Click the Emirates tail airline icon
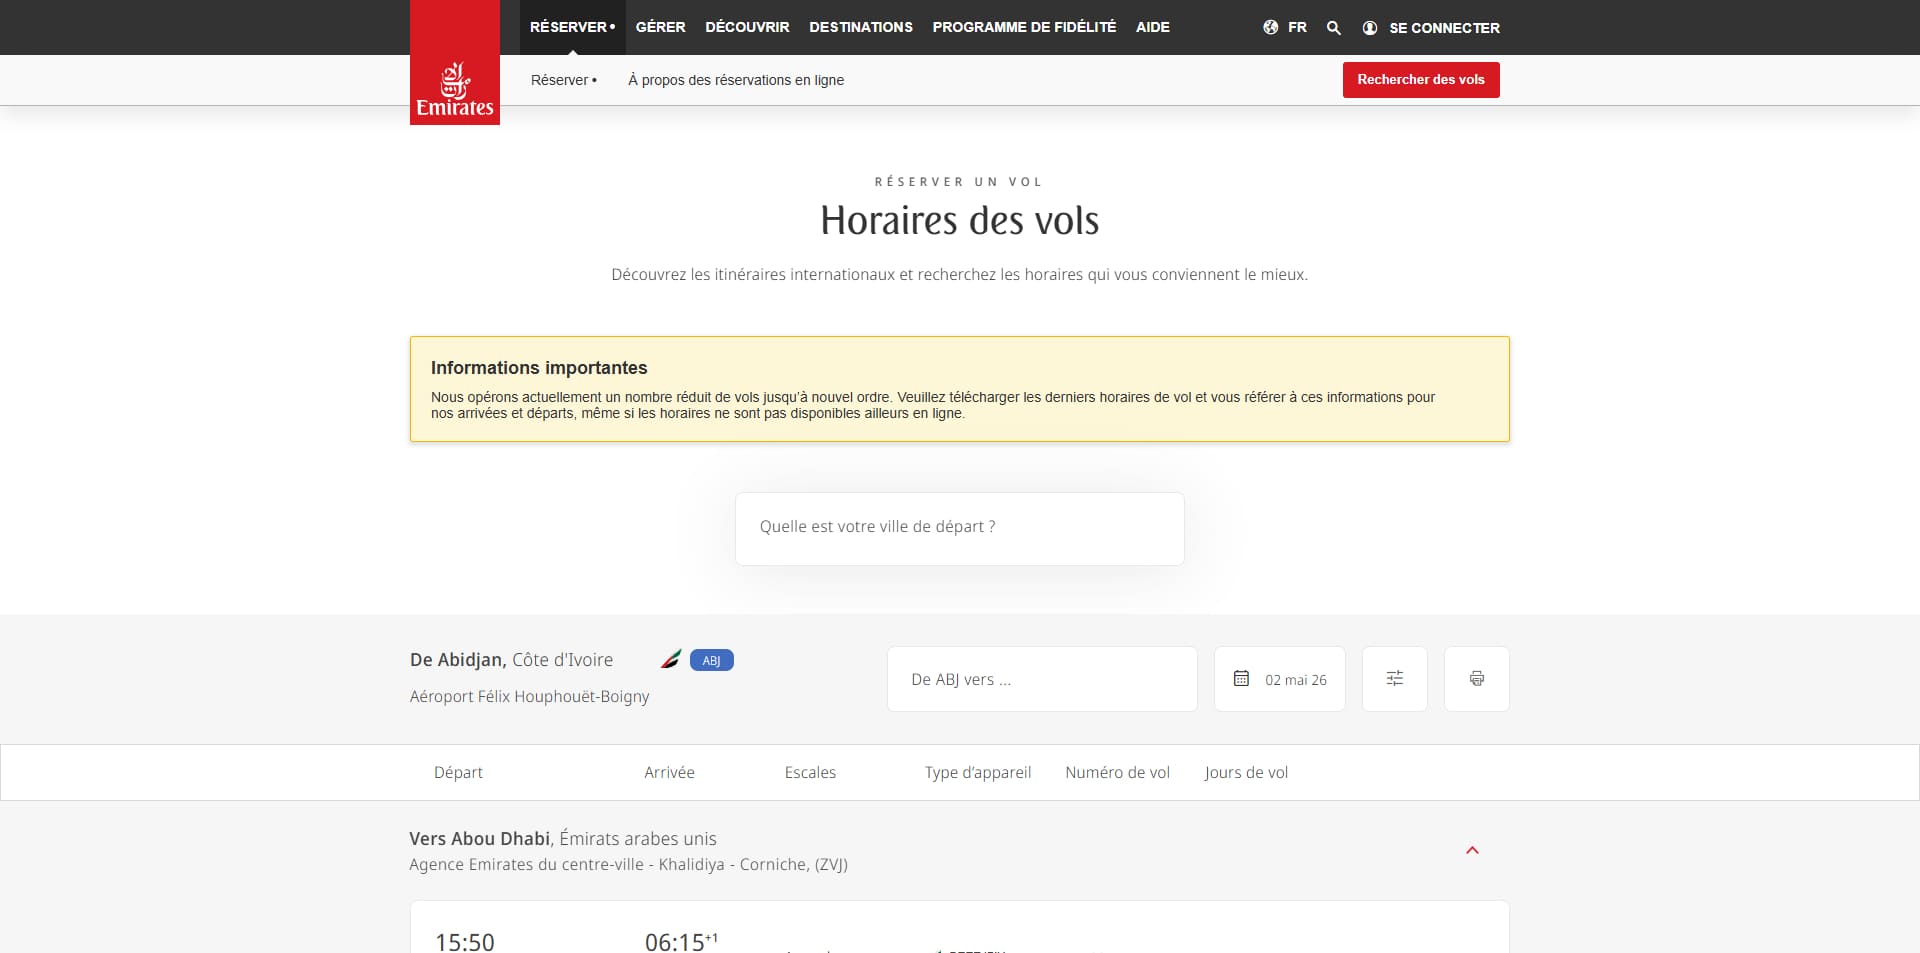Screen dimensions: 1920x953 671,660
